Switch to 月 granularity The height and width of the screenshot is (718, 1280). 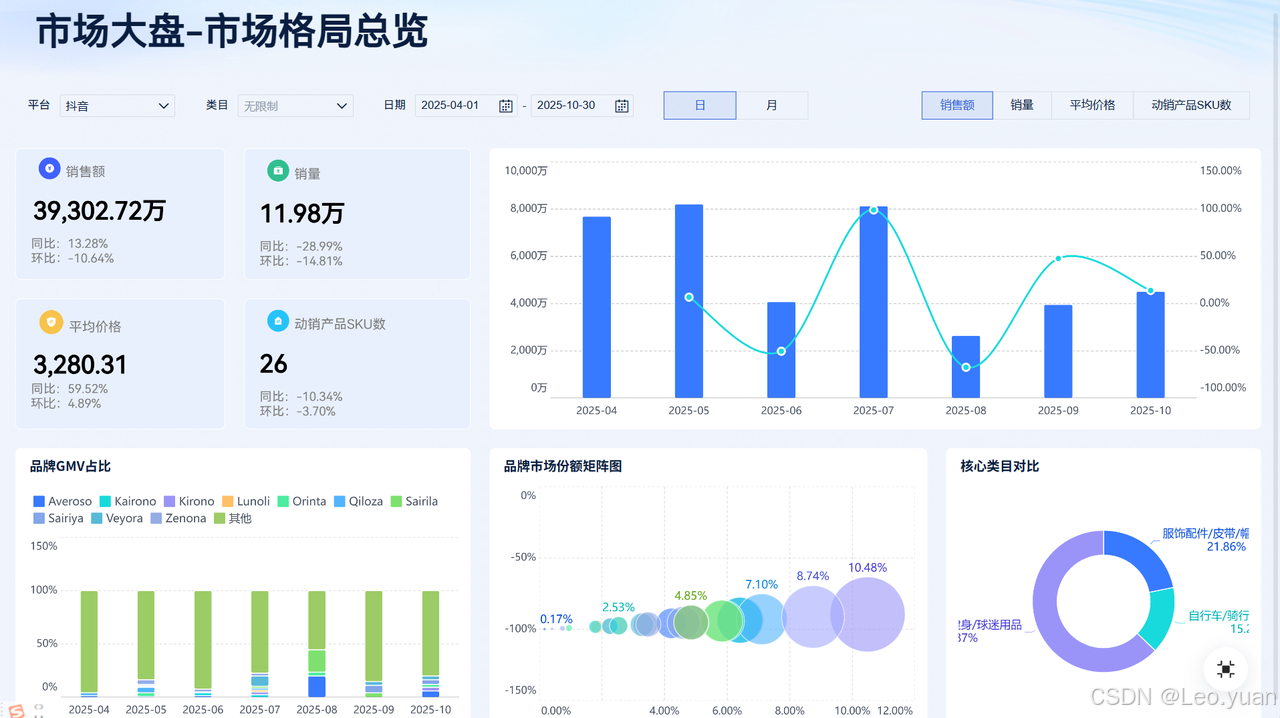point(772,105)
